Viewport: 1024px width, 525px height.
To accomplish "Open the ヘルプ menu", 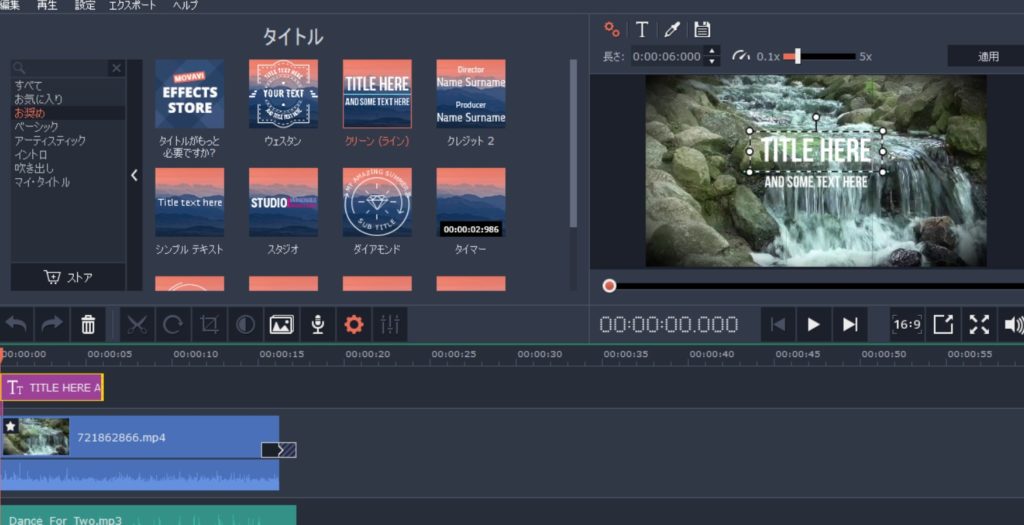I will (185, 6).
